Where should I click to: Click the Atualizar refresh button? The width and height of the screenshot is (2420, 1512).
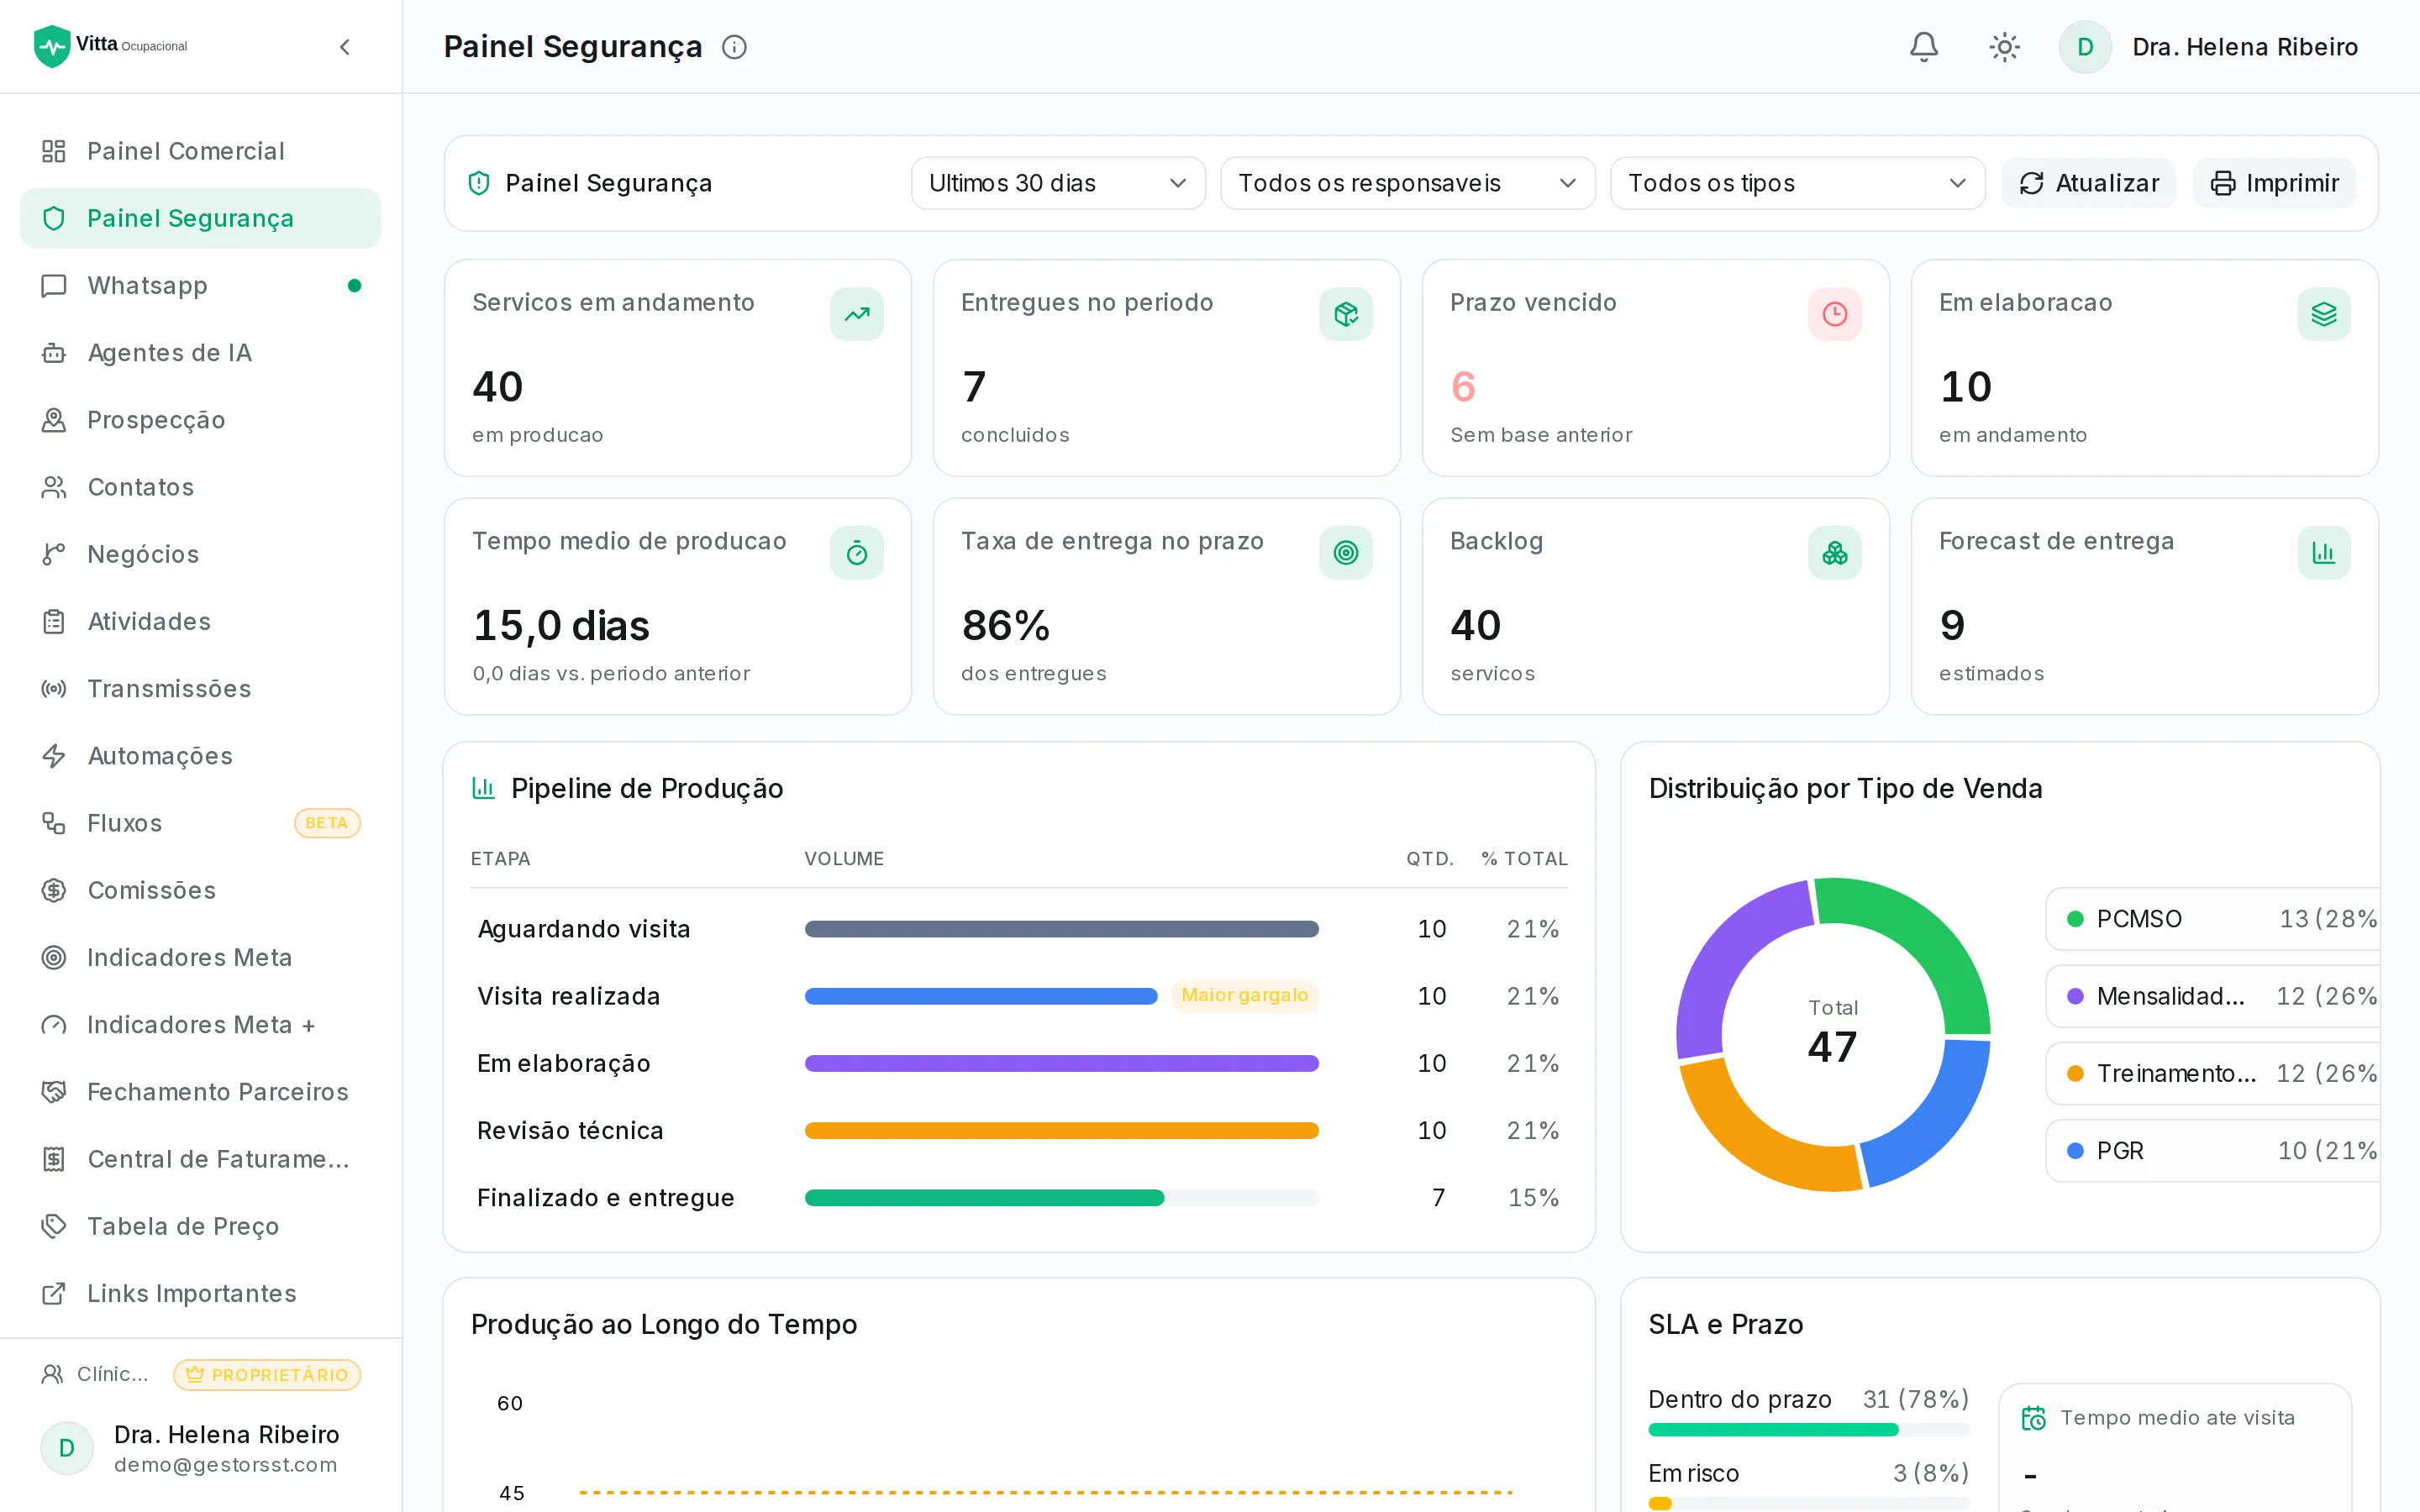(2088, 183)
